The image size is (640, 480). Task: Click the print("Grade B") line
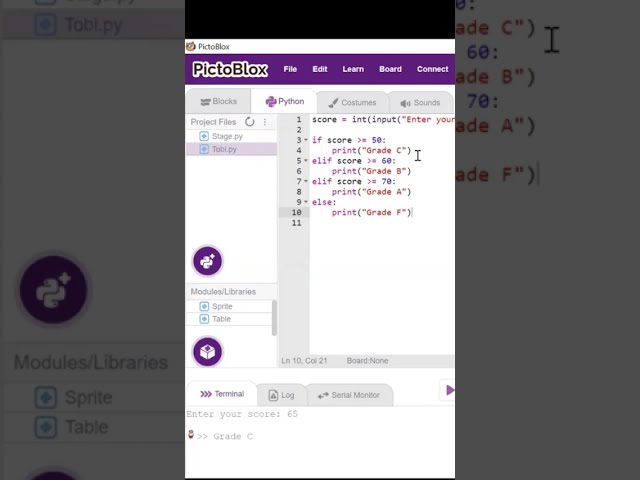[371, 171]
